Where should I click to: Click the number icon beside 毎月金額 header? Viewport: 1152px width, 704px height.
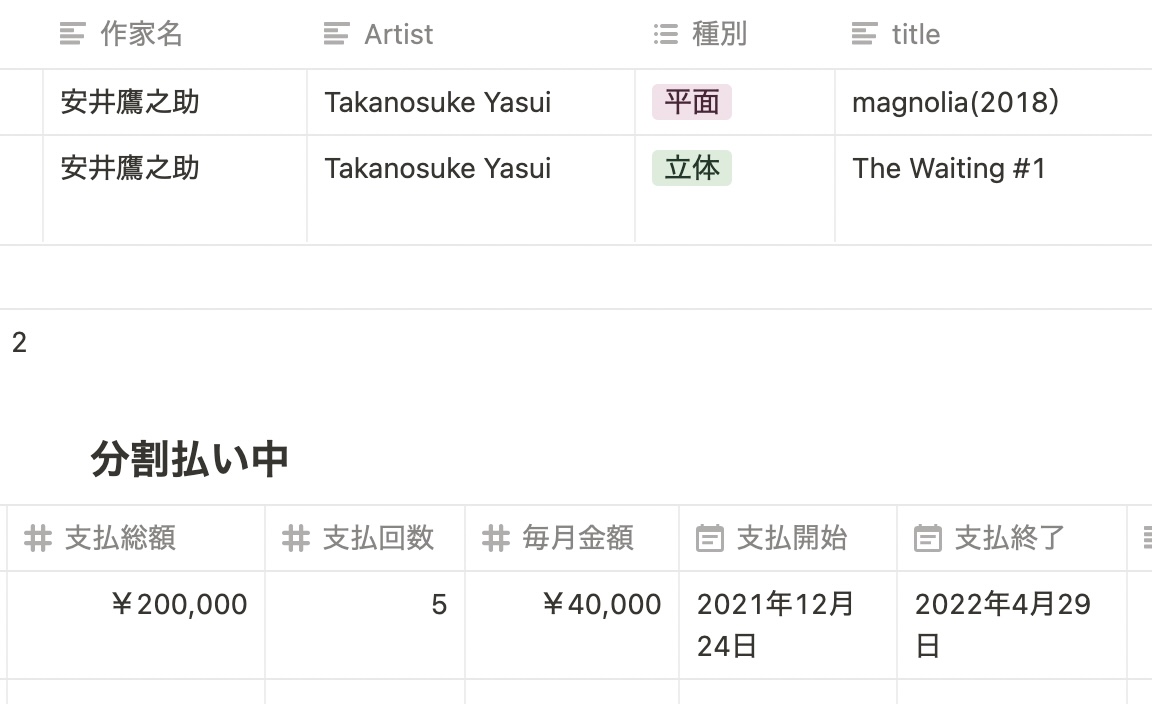pos(495,538)
